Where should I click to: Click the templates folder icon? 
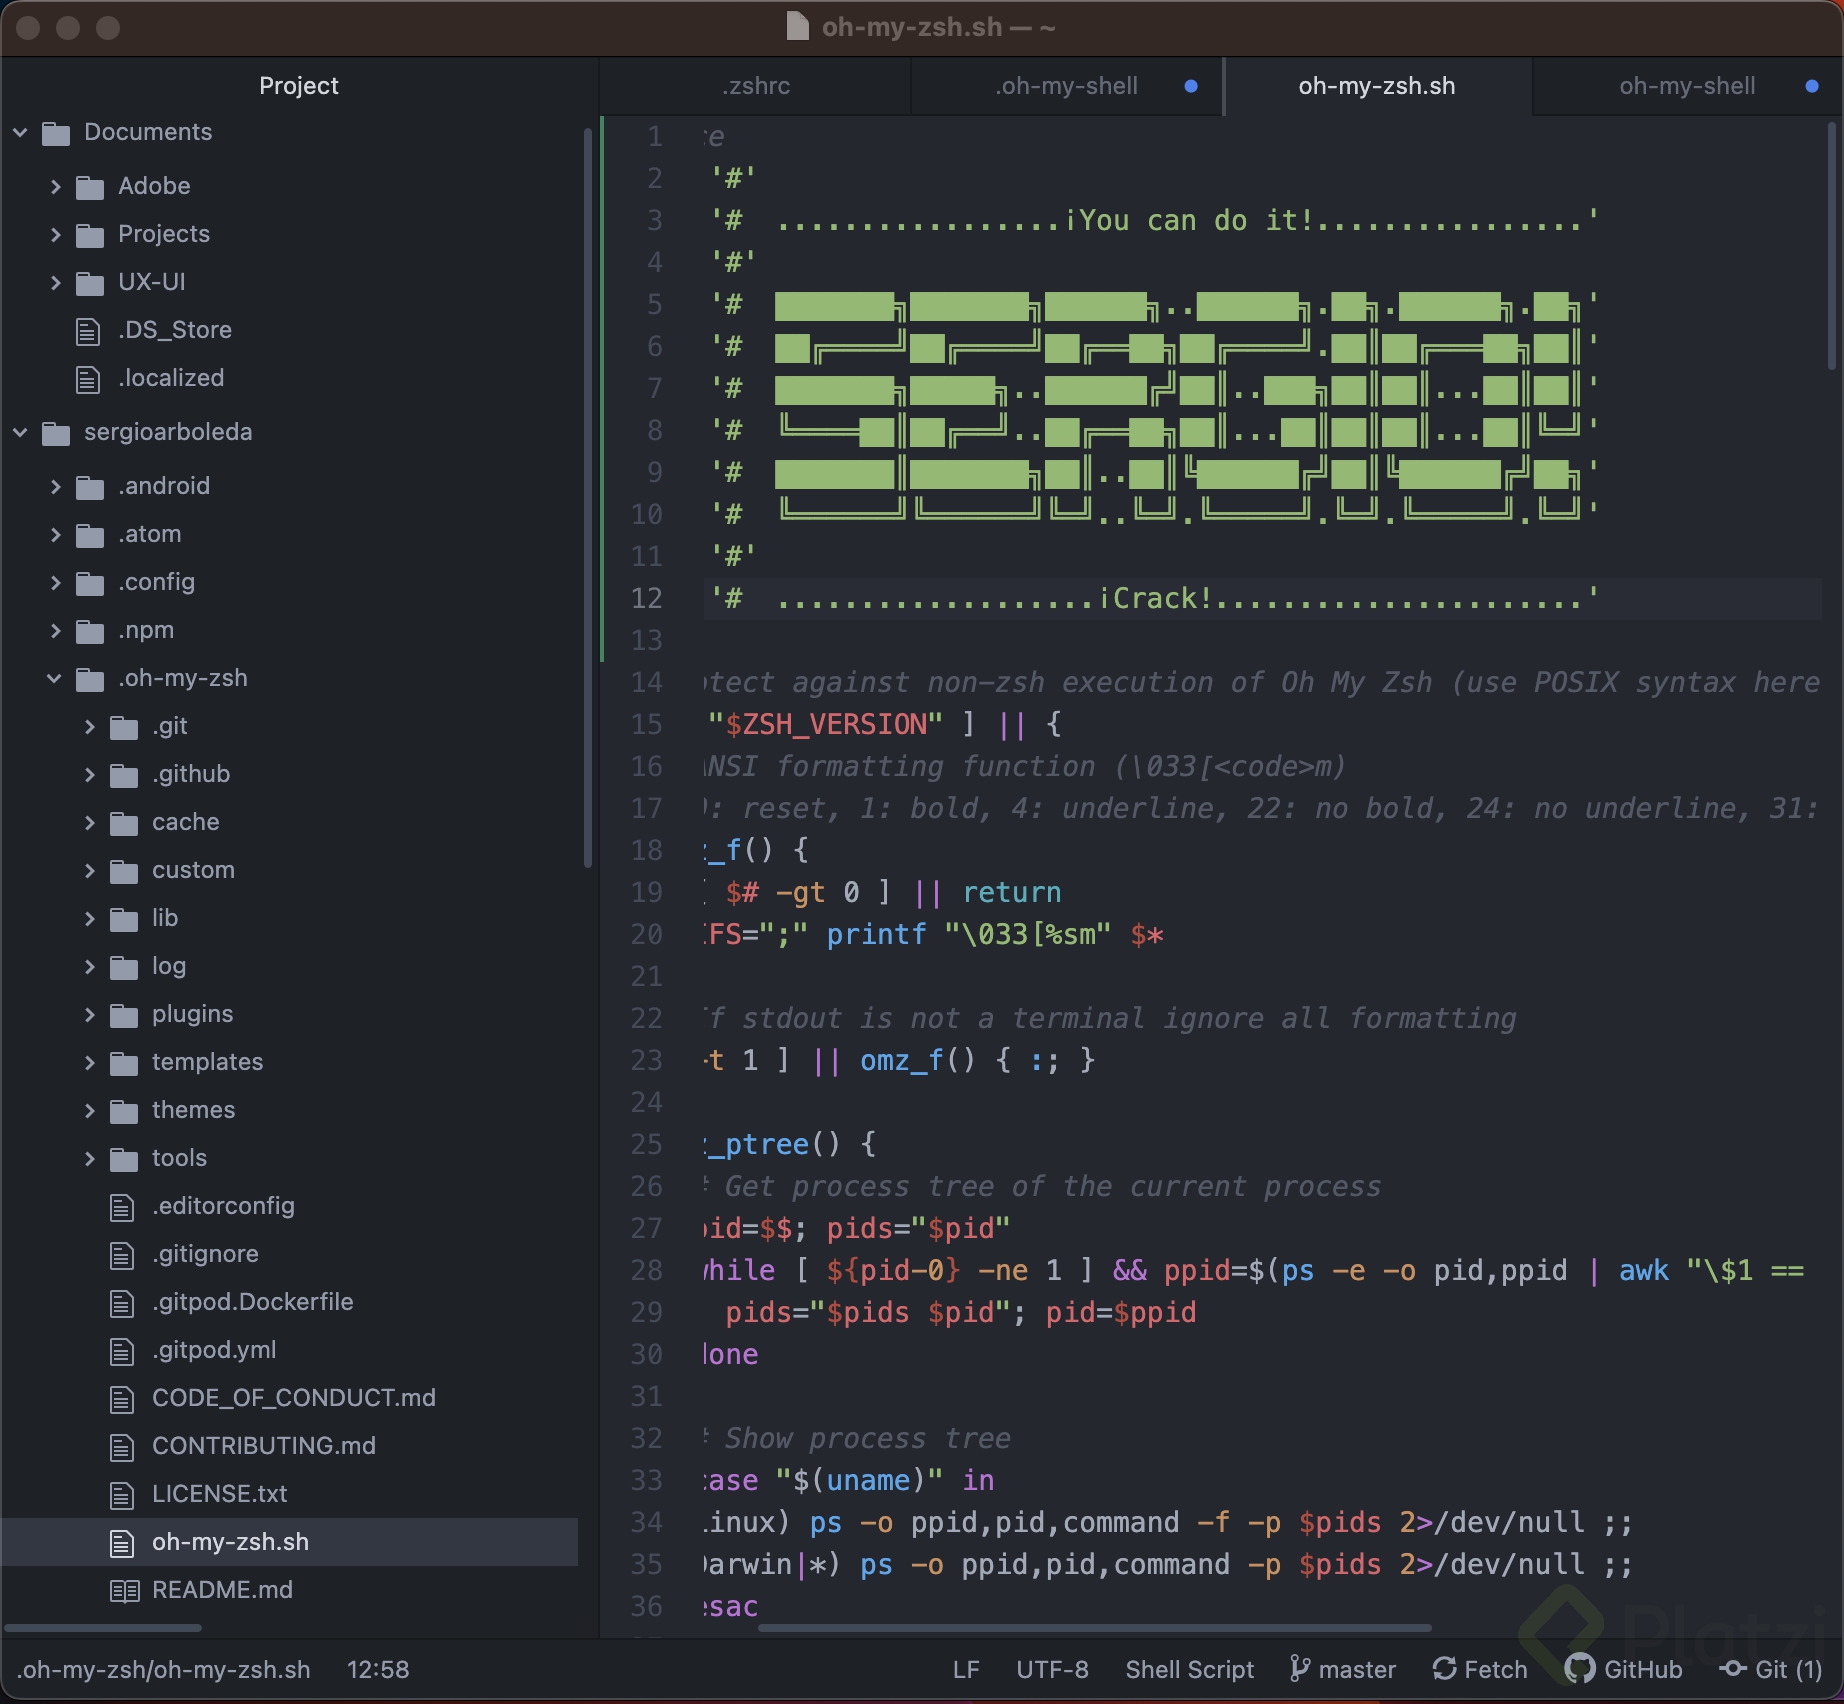click(124, 1063)
